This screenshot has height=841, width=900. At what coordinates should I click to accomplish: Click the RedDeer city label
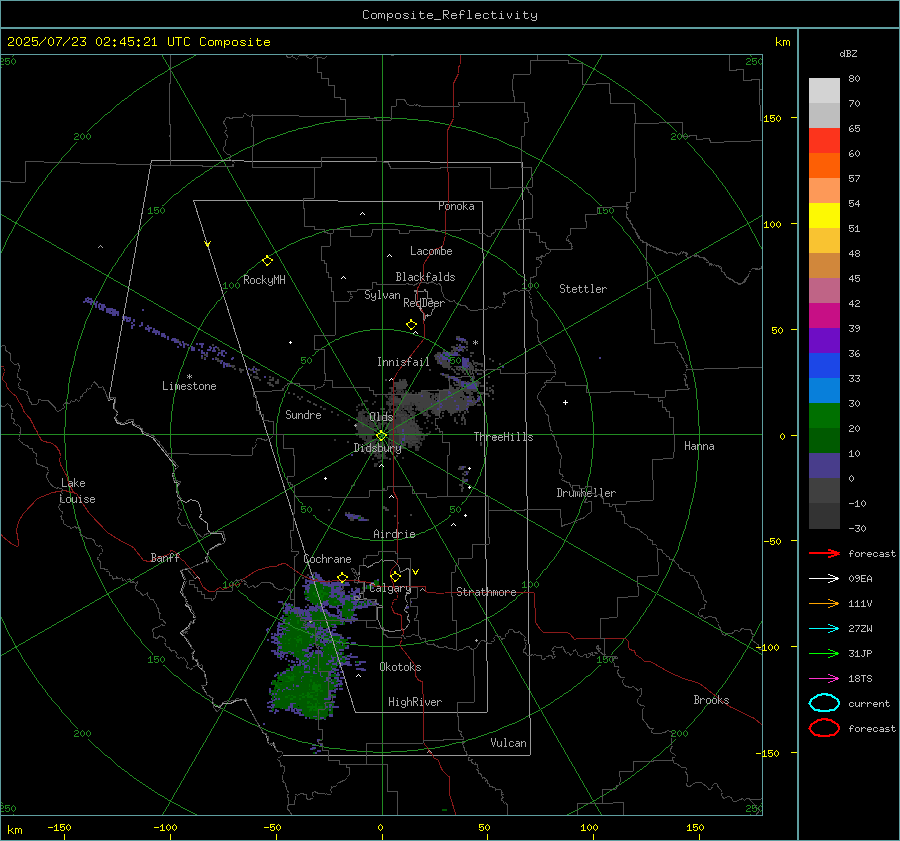click(x=424, y=303)
